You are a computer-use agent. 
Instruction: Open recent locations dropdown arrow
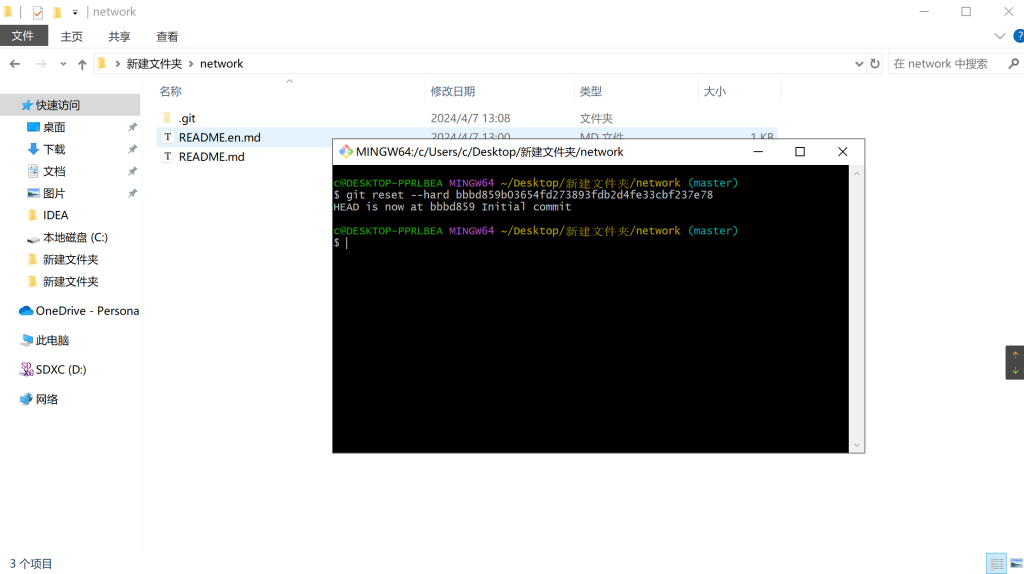tap(63, 64)
